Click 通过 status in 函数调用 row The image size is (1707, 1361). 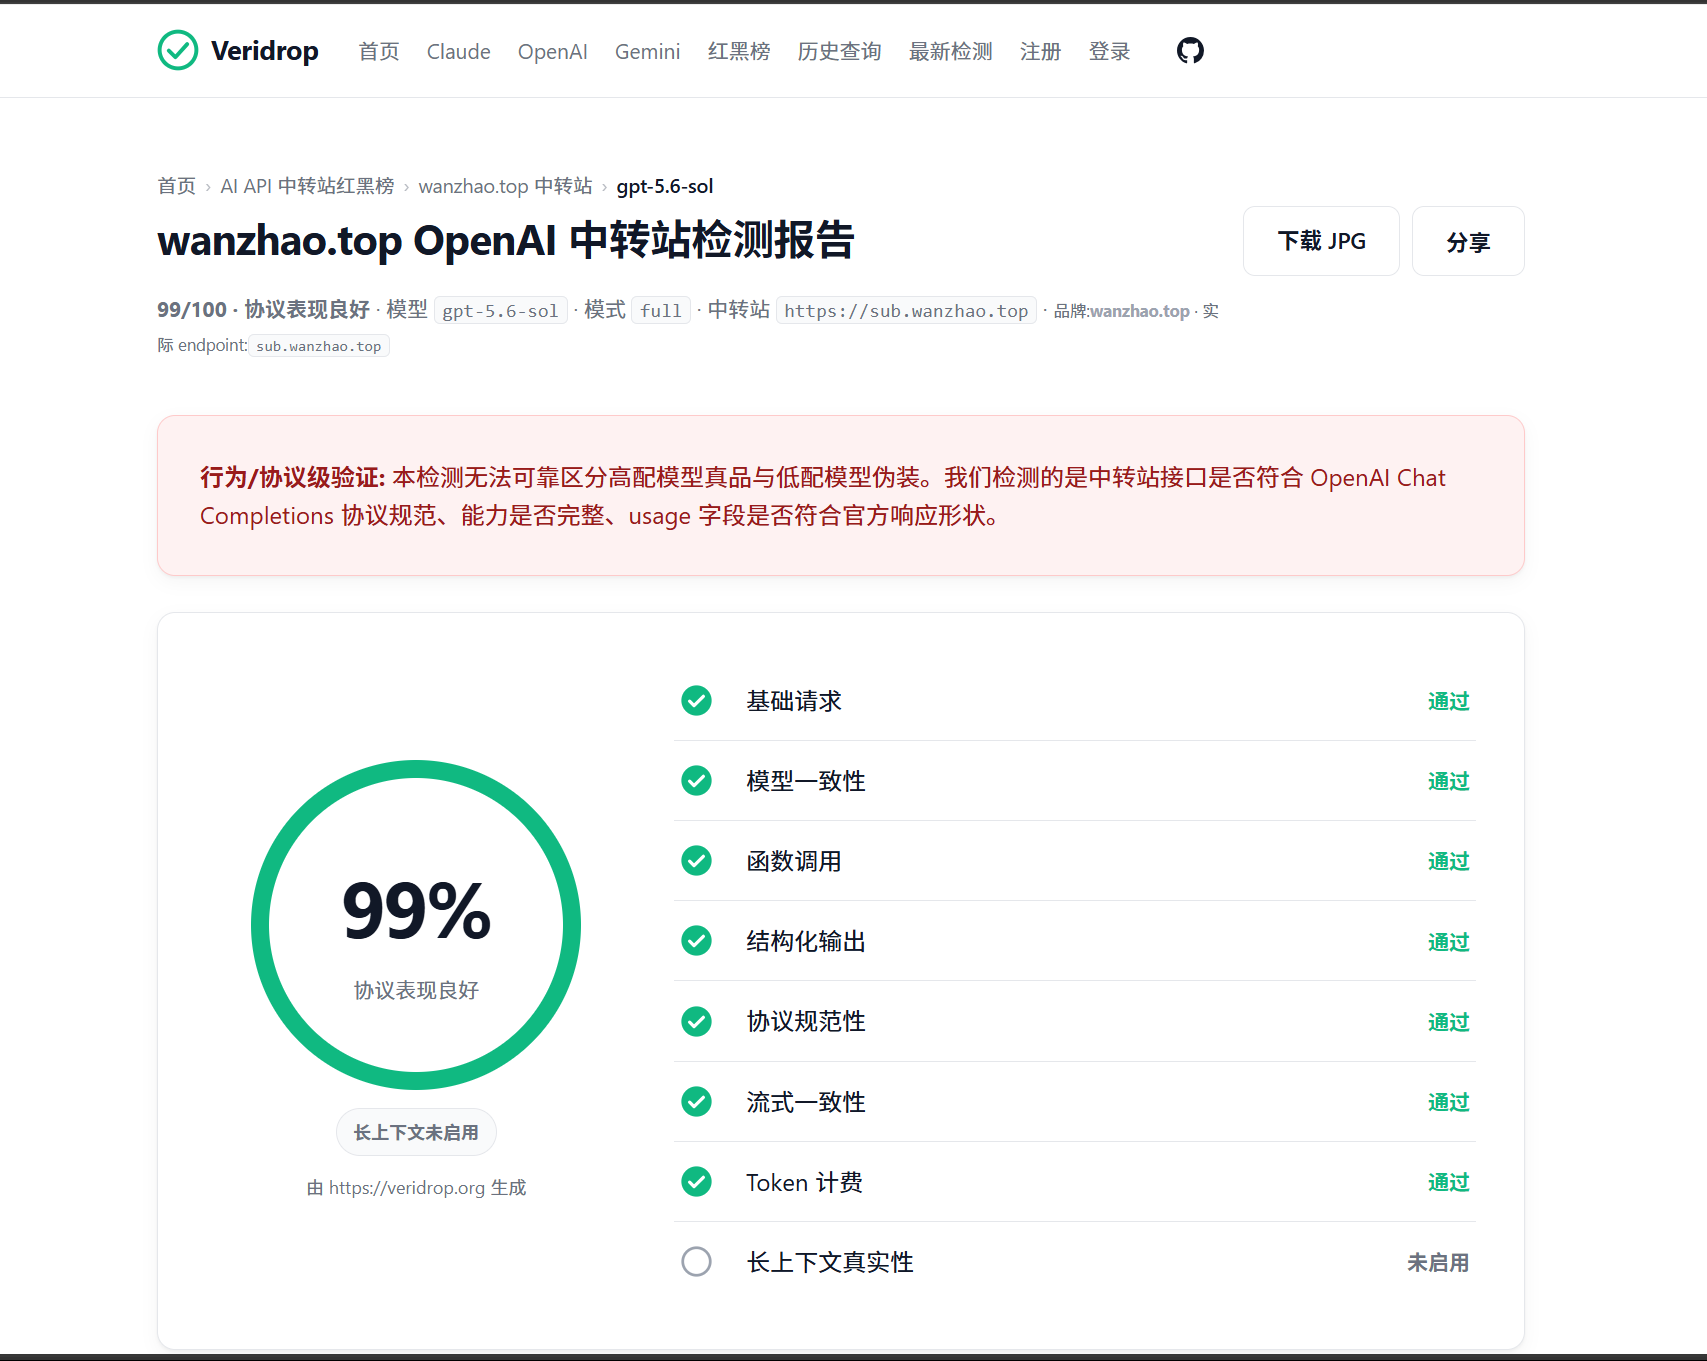tap(1448, 861)
